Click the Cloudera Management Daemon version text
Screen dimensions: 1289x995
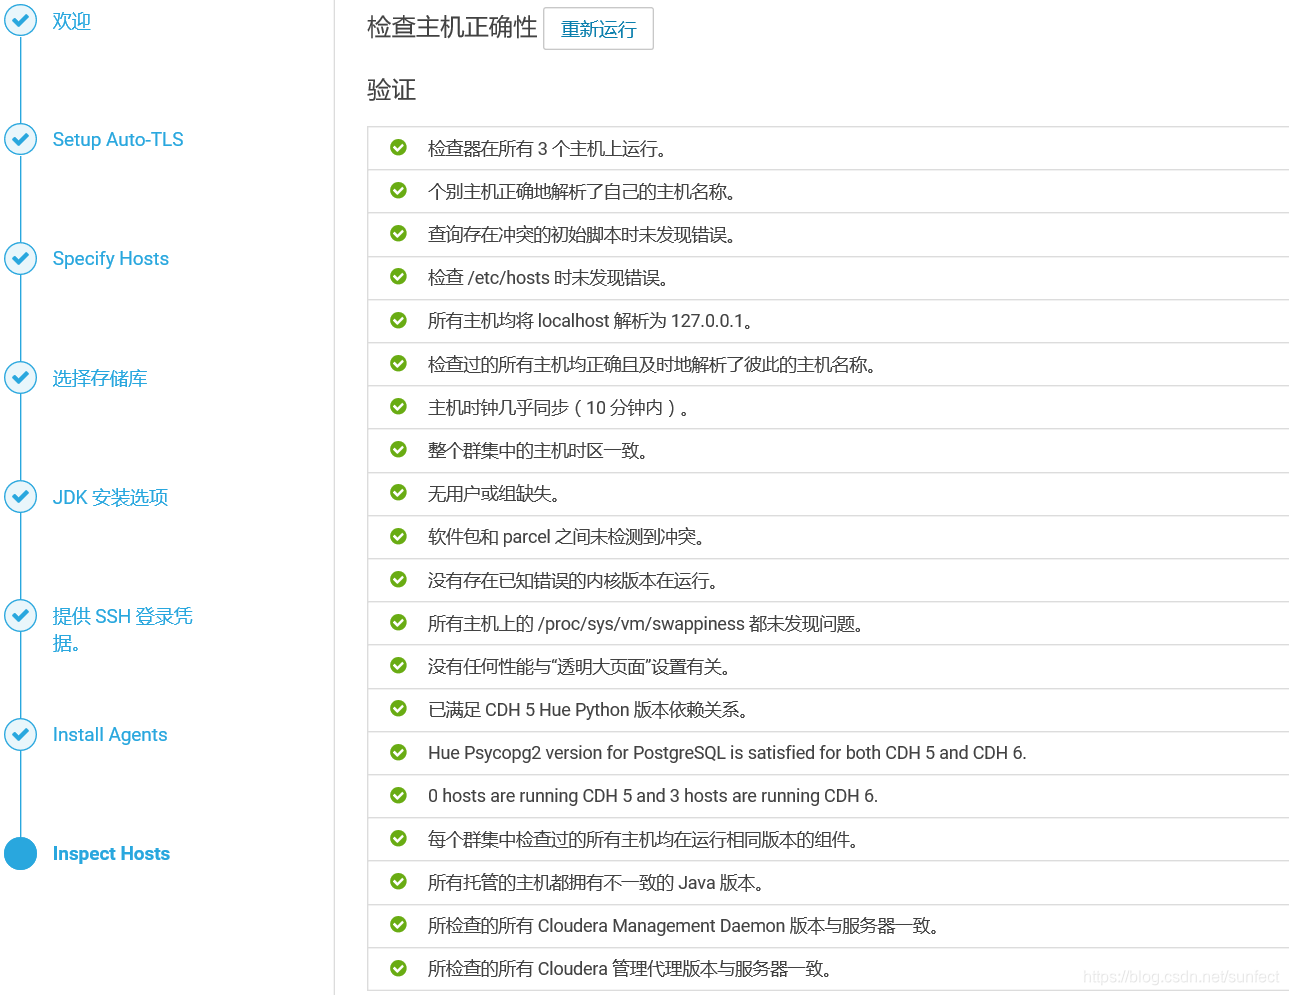click(683, 926)
